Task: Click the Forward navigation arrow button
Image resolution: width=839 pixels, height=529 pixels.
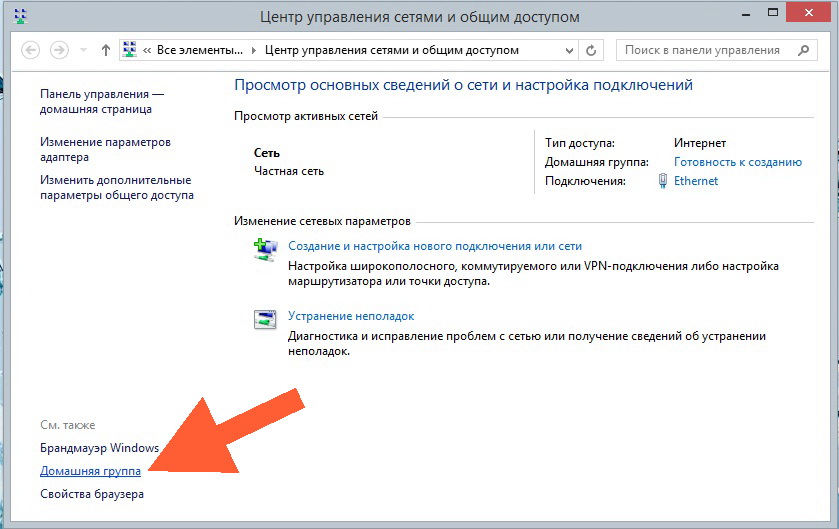Action: click(60, 50)
